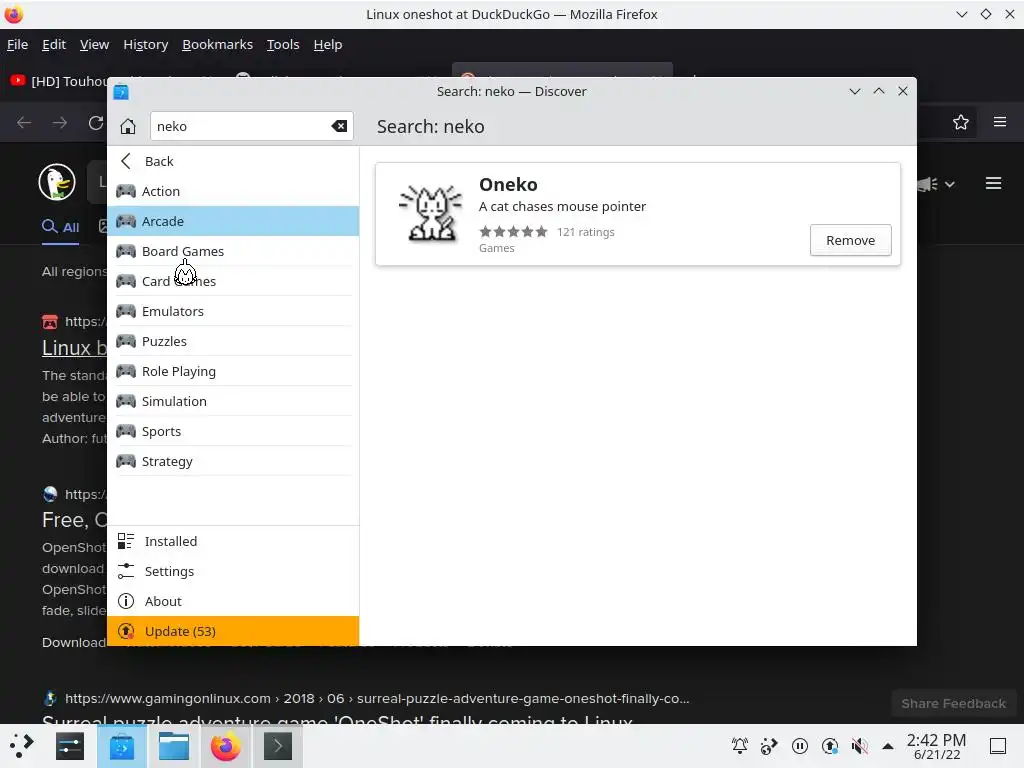The height and width of the screenshot is (768, 1024).
Task: Show desktop via taskbar corner button
Action: [x=998, y=746]
